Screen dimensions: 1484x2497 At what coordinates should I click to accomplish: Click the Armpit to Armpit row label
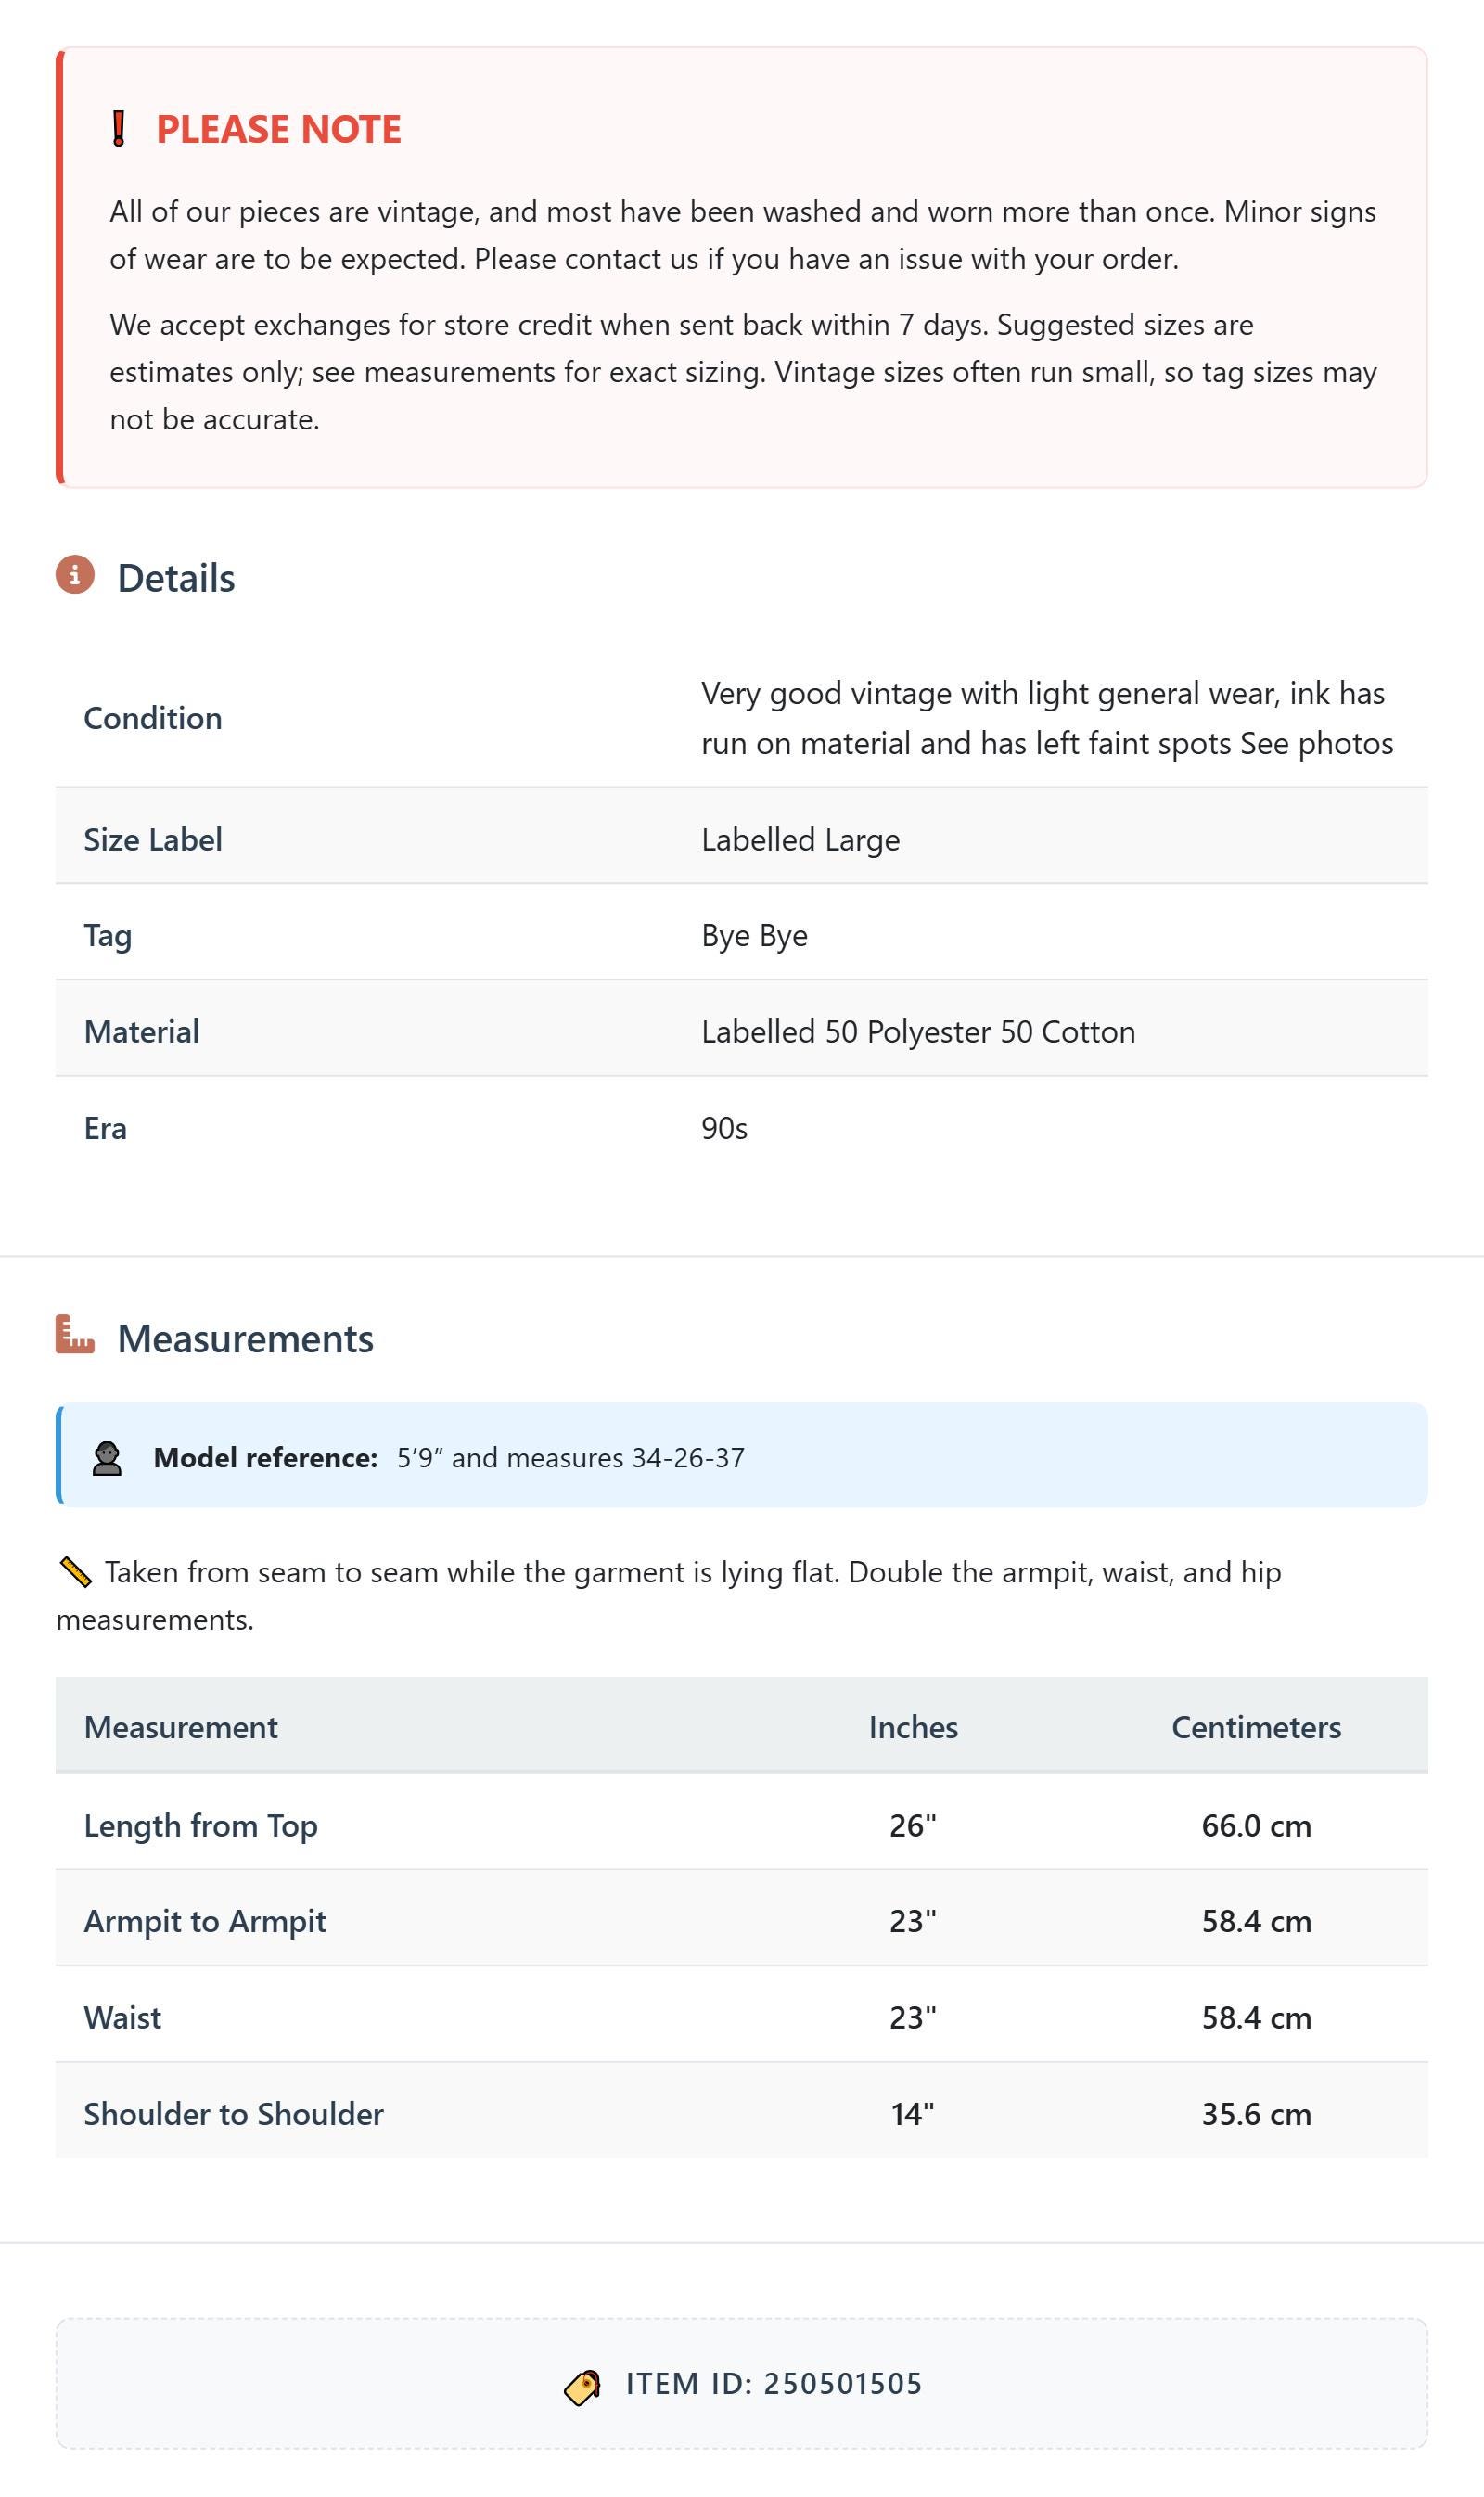[205, 1921]
